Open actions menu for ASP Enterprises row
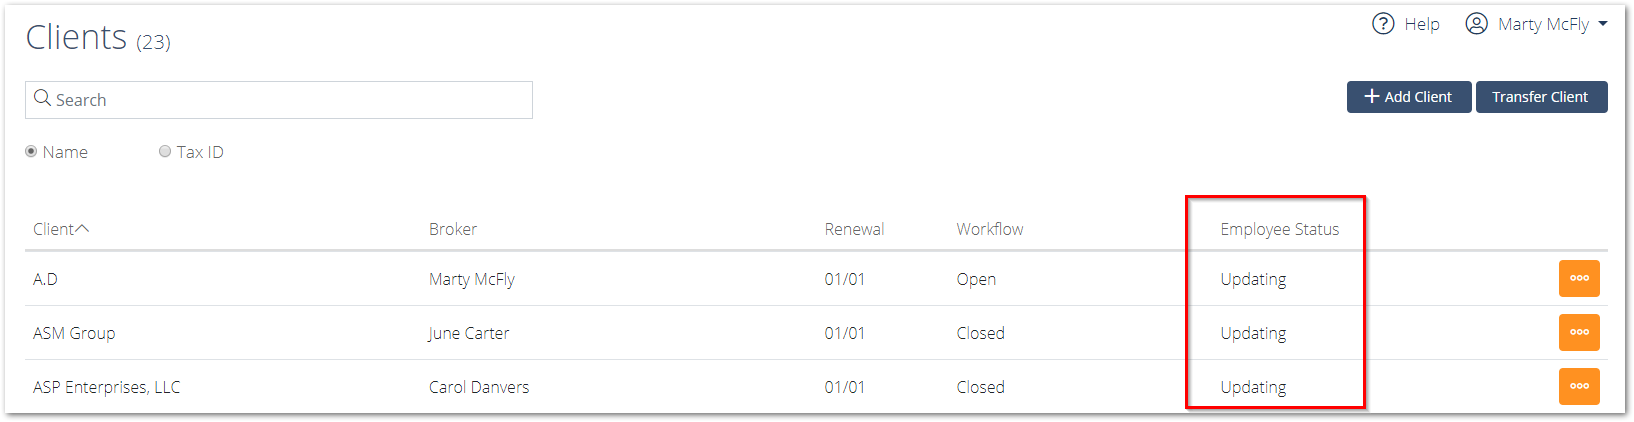Image resolution: width=1634 pixels, height=422 pixels. pos(1579,387)
